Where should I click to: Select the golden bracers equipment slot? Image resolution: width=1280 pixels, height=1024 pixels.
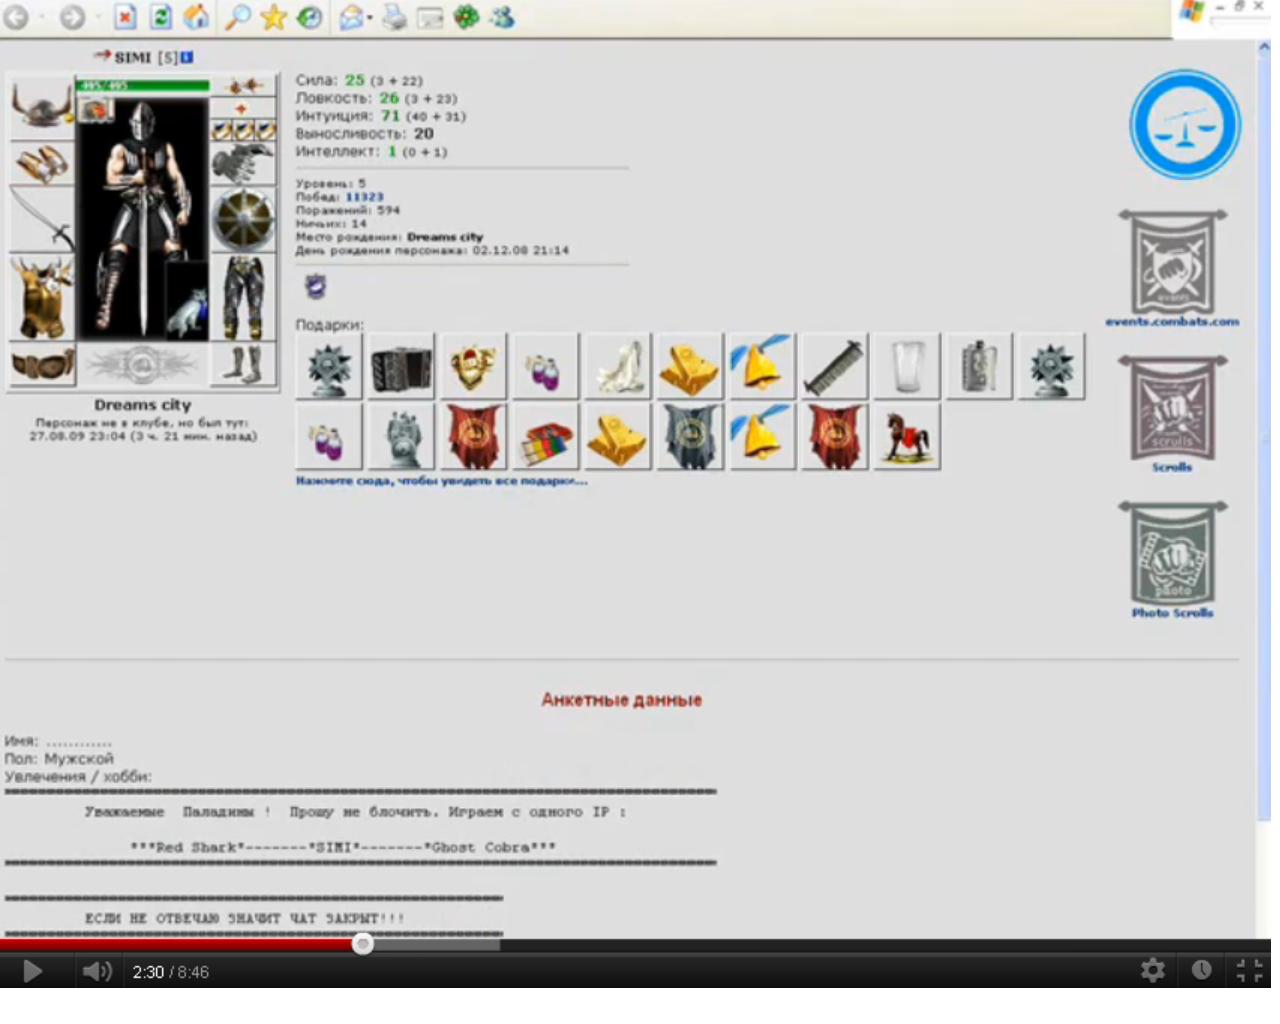[x=41, y=163]
